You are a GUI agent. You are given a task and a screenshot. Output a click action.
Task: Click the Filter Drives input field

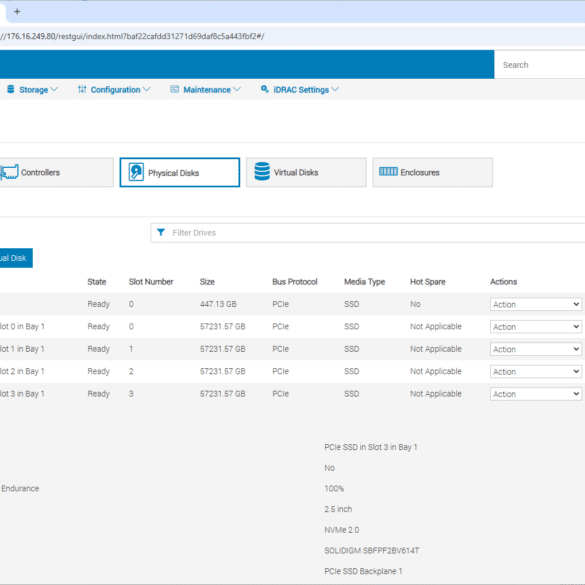coord(367,233)
